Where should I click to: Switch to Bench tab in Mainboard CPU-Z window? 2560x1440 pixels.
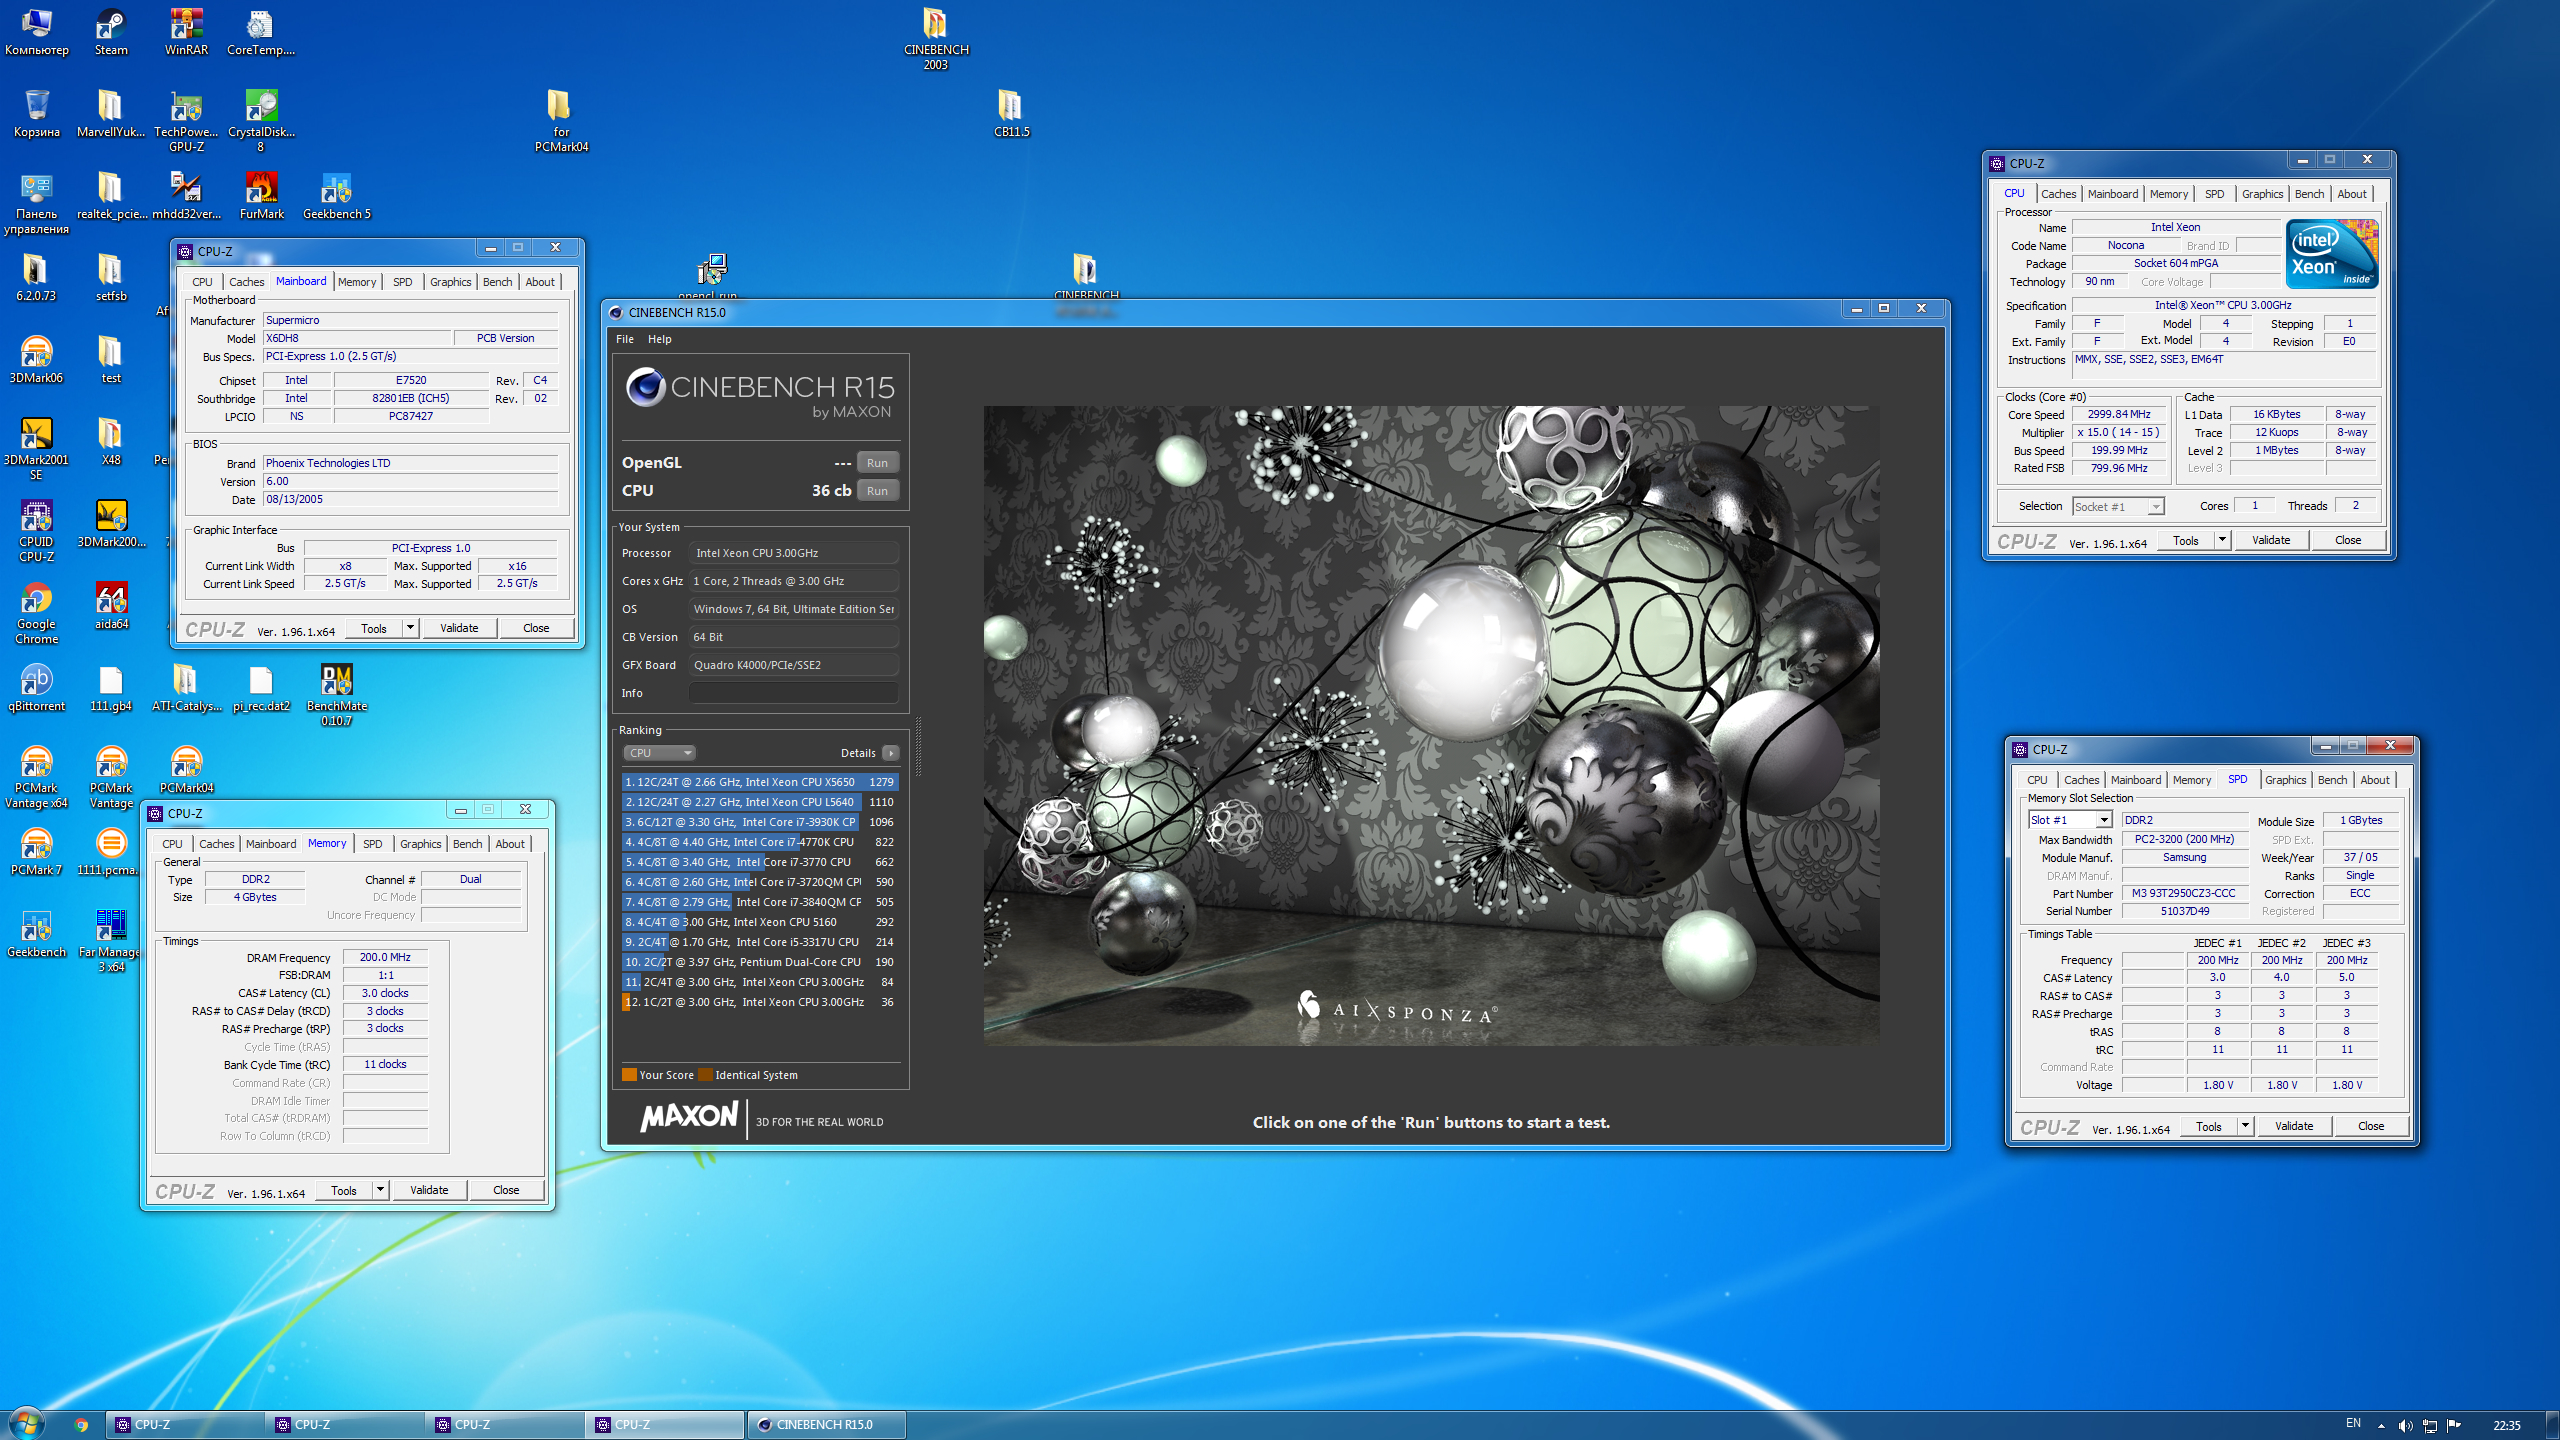point(497,282)
